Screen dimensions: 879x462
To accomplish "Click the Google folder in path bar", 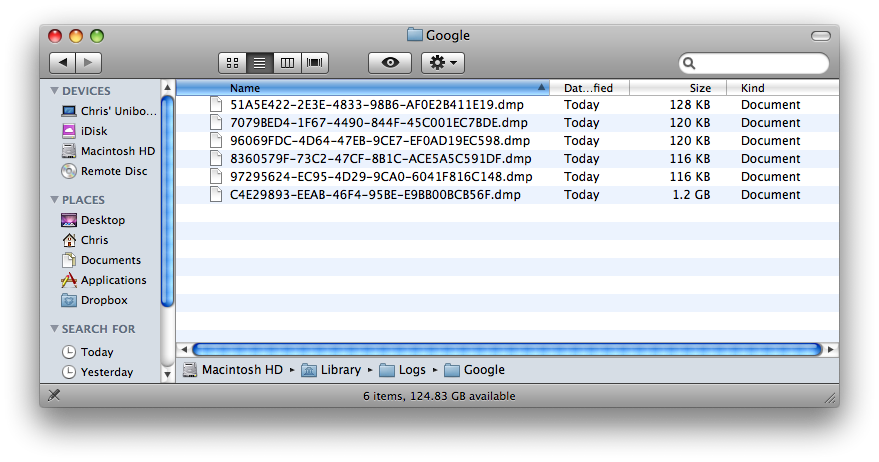I will click(x=474, y=370).
